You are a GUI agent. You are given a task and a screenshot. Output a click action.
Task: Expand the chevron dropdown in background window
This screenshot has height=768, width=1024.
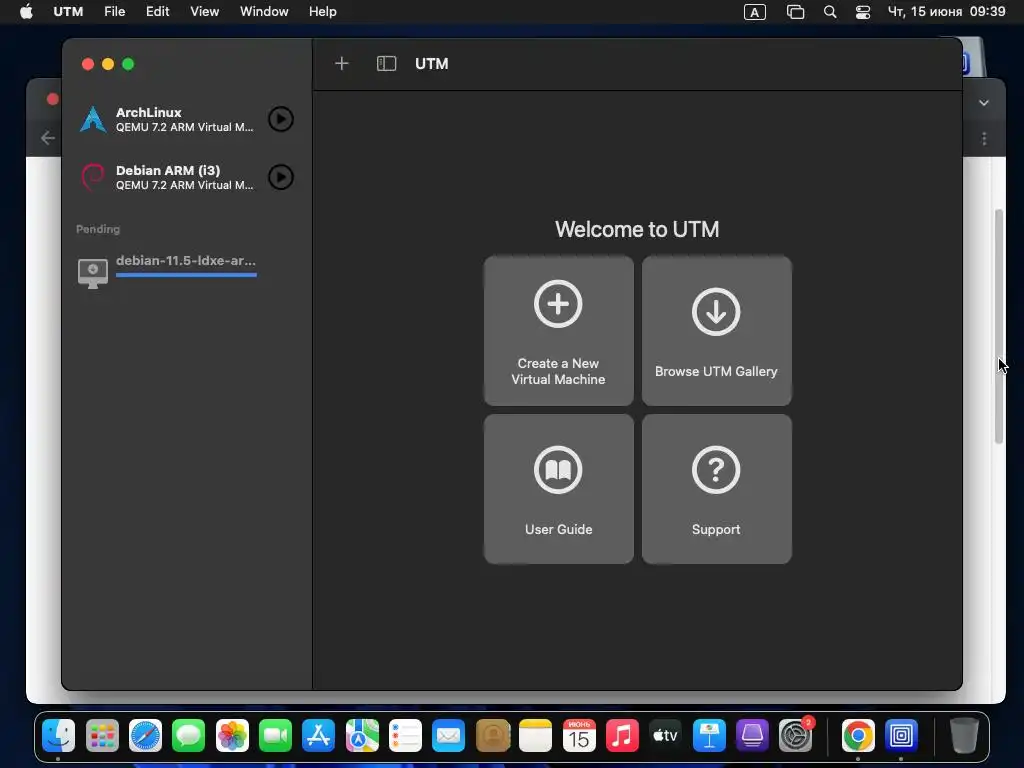click(x=984, y=103)
